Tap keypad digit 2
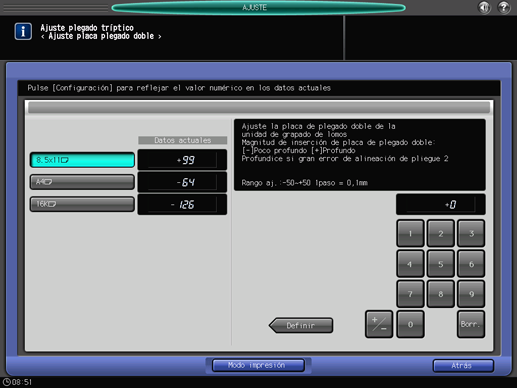 (441, 233)
